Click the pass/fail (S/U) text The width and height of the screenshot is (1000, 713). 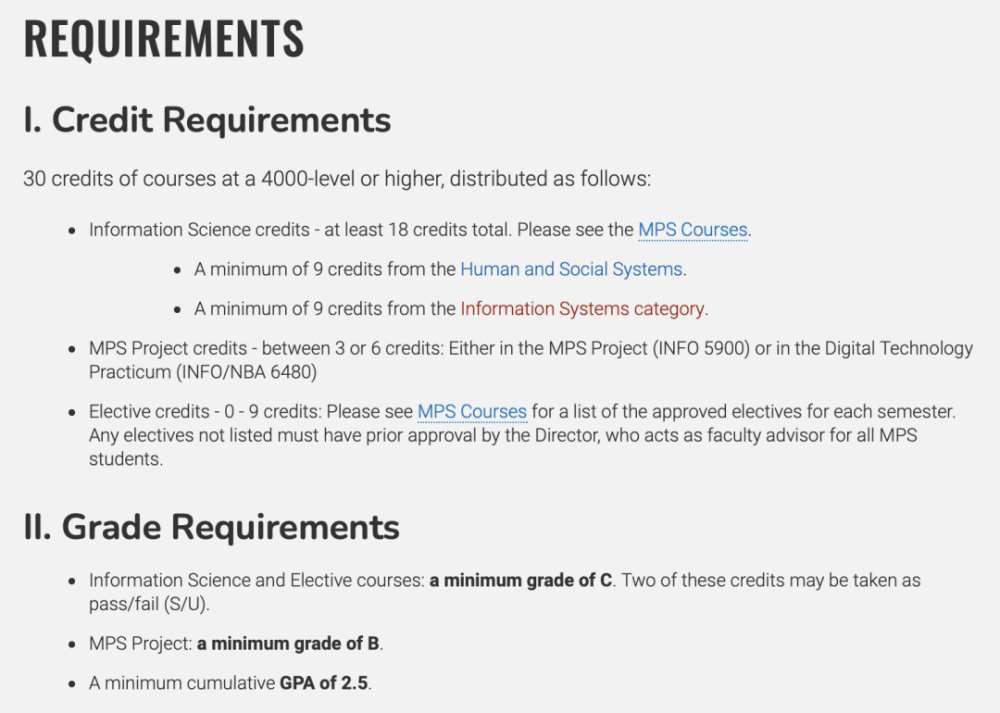[x=149, y=604]
